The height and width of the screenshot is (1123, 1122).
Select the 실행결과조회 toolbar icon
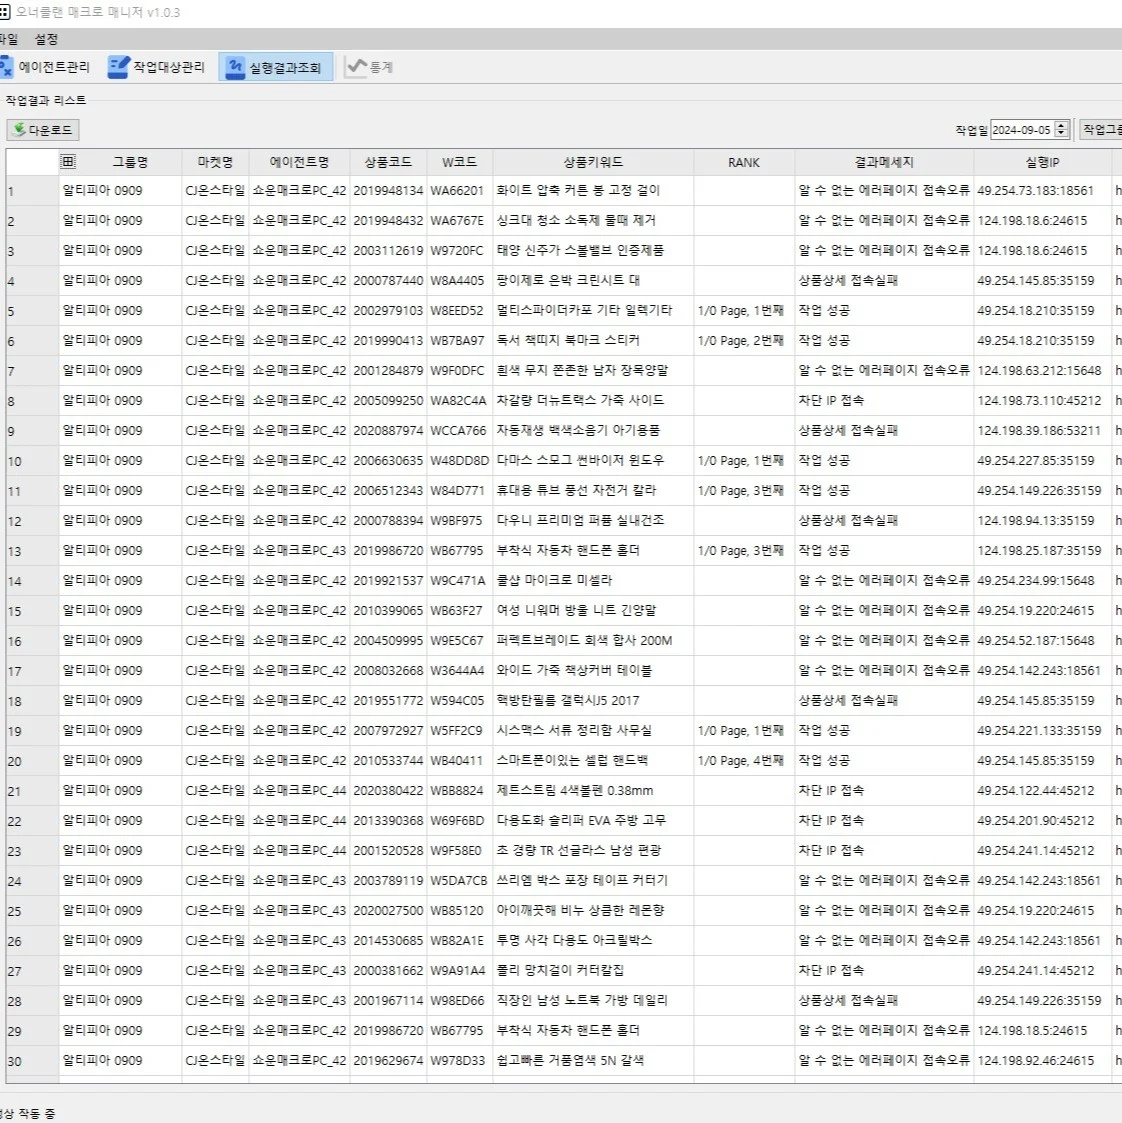[235, 67]
